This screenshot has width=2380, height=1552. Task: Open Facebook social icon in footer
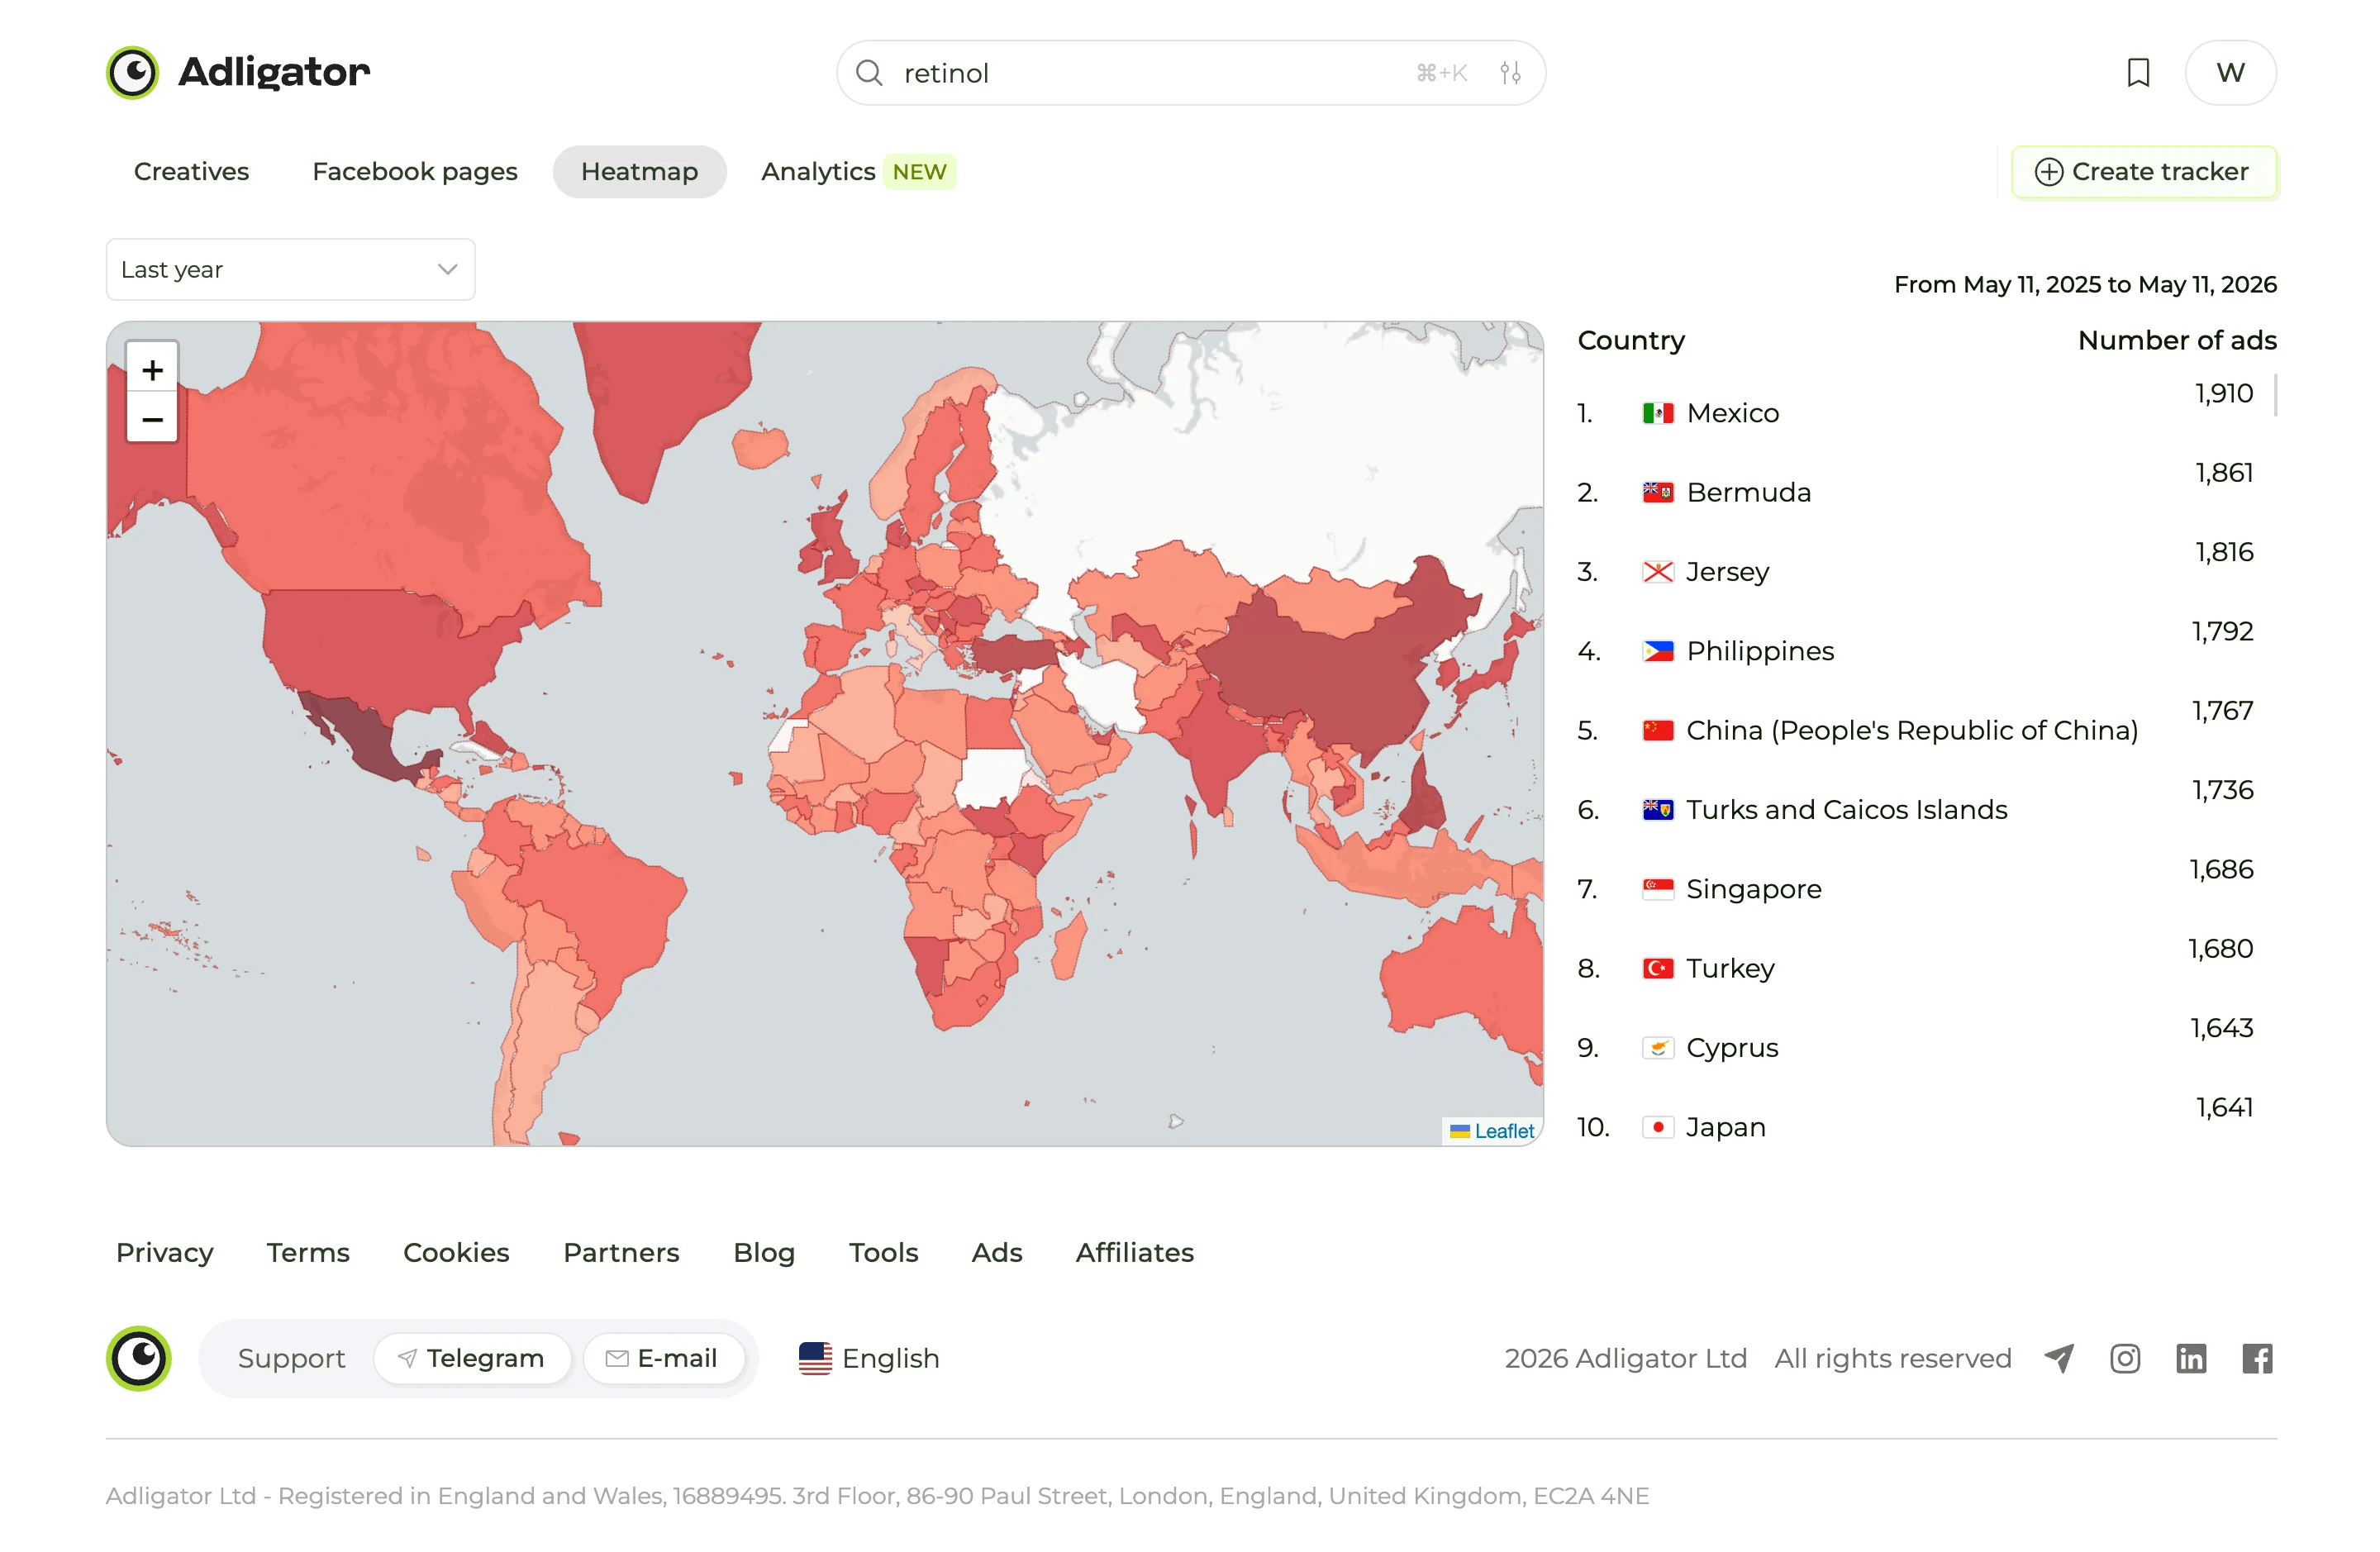coord(2257,1358)
